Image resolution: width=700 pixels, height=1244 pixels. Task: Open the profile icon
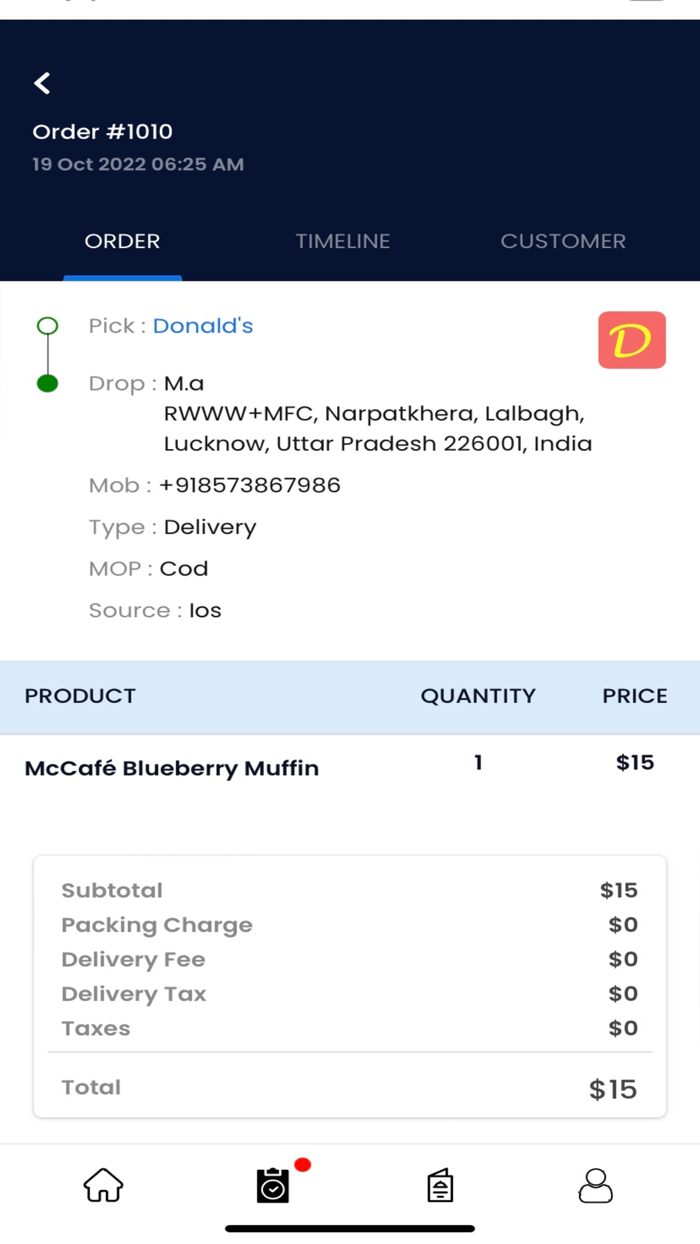pos(596,1185)
